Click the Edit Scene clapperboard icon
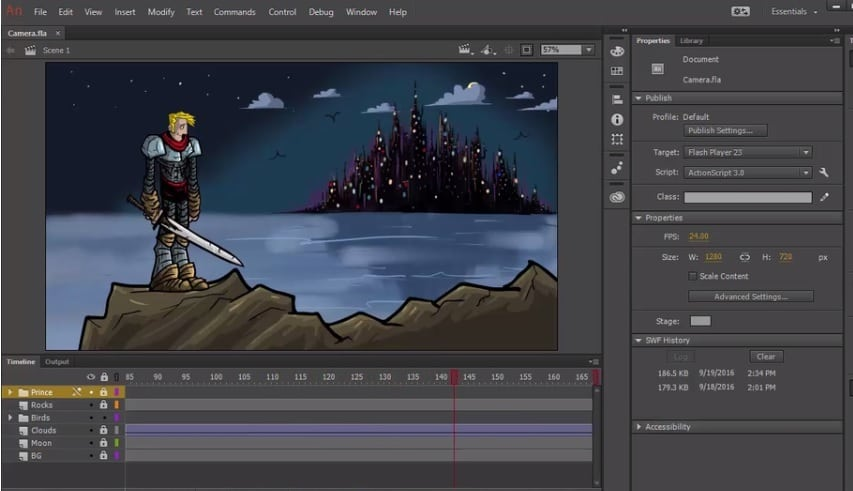Viewport: 853px width, 491px height. (466, 49)
